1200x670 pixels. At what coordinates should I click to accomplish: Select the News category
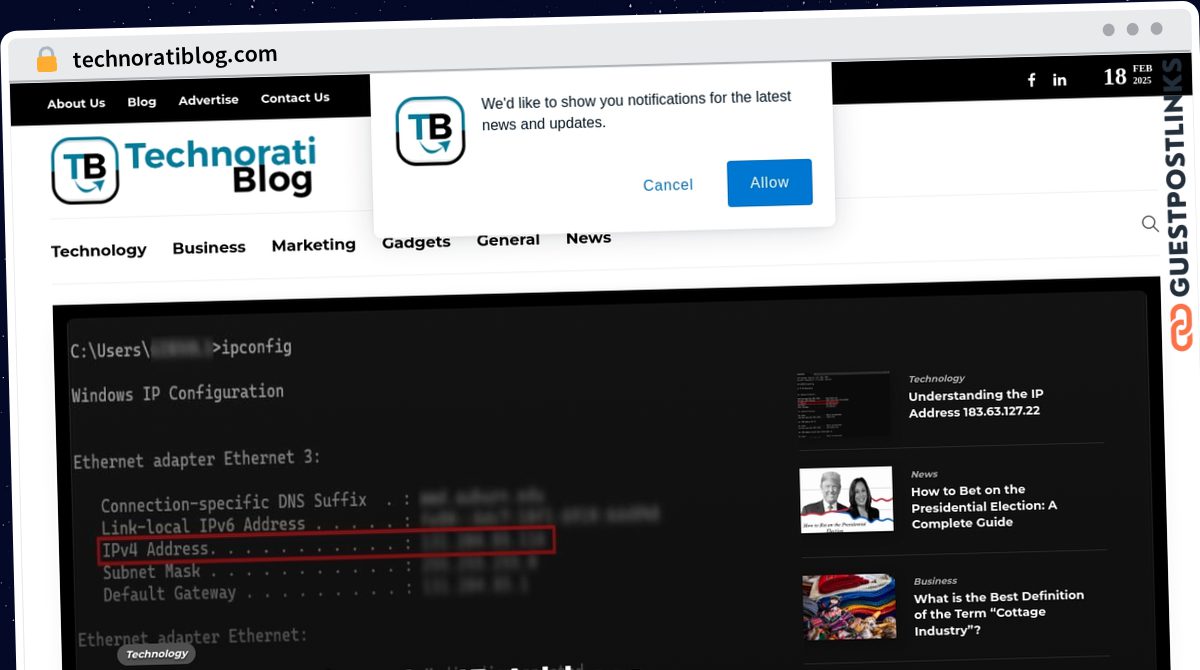click(x=588, y=238)
